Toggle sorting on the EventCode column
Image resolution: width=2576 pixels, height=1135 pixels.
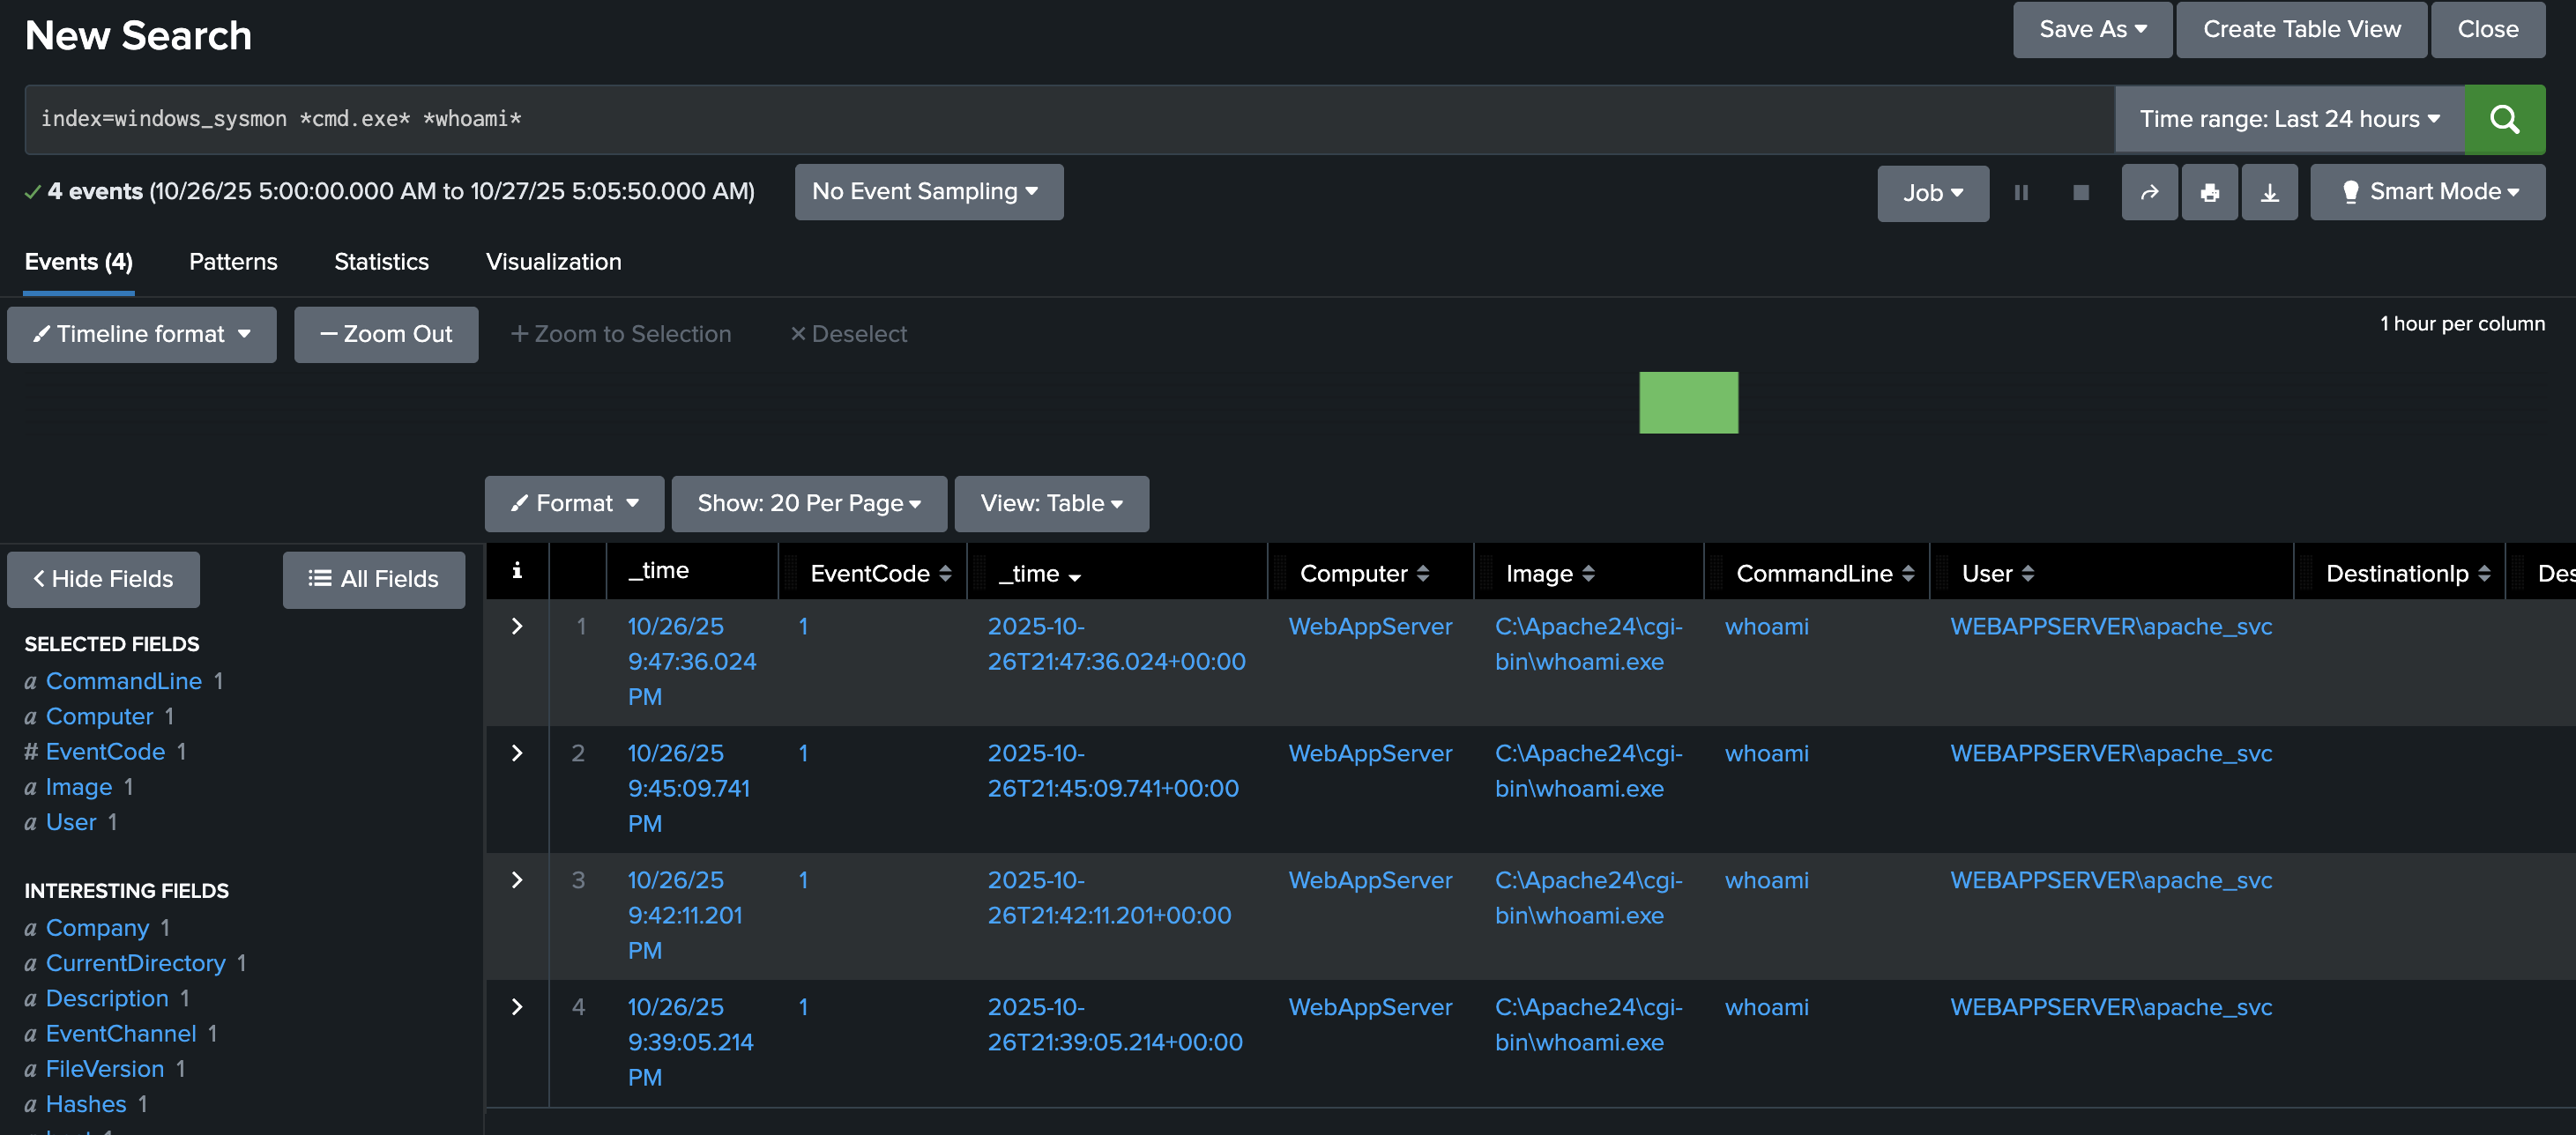click(946, 572)
